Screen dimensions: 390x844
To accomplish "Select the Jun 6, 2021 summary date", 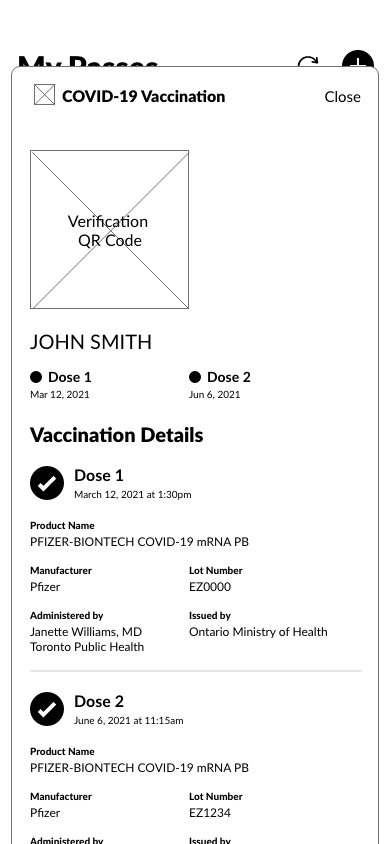I will coord(215,395).
